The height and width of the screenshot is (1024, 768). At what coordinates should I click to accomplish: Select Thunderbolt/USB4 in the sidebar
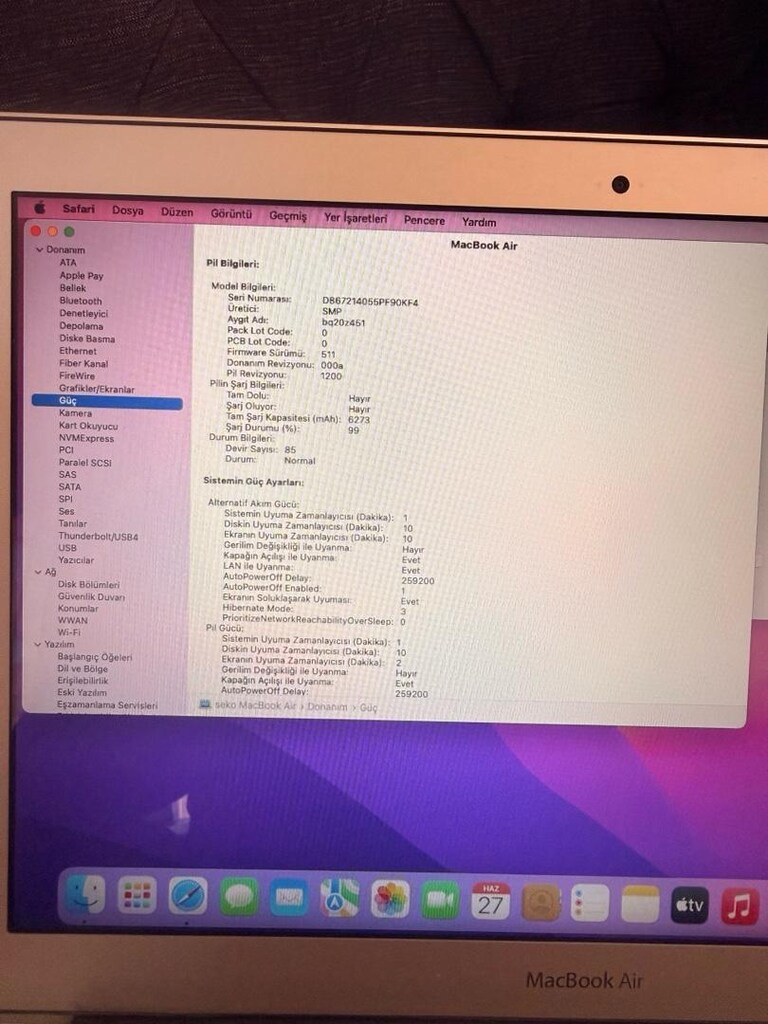[99, 537]
